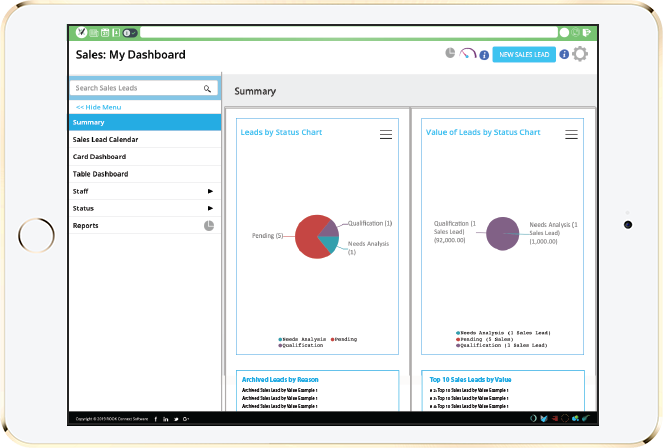The image size is (663, 448).
Task: Click the settings gear icon in header
Action: coord(580,54)
